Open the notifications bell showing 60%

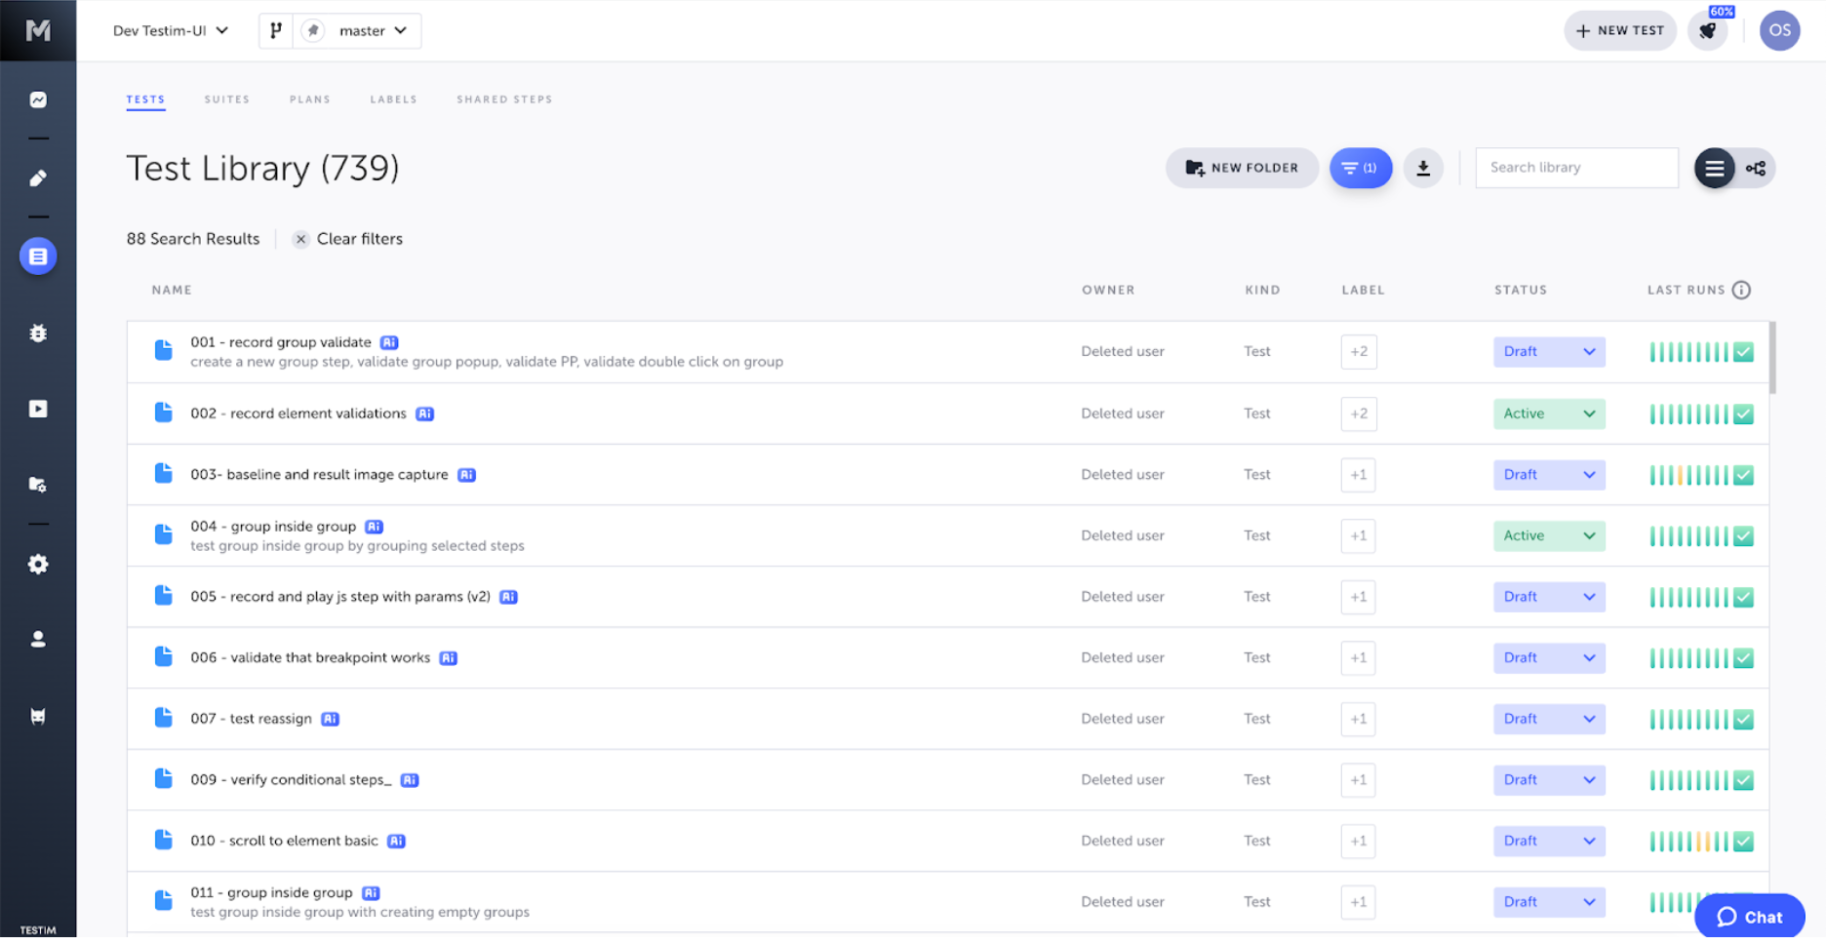pos(1708,30)
